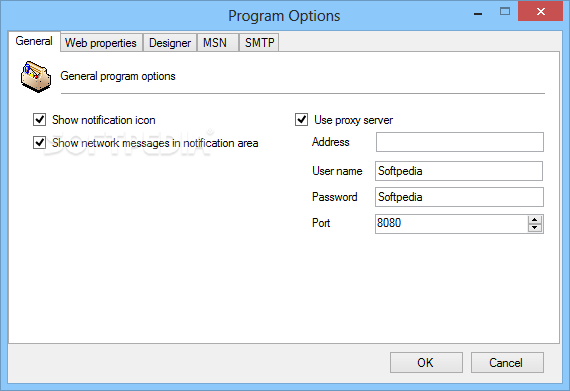Click the Program Options title text
Screen dimensions: 570x391
coord(284,16)
